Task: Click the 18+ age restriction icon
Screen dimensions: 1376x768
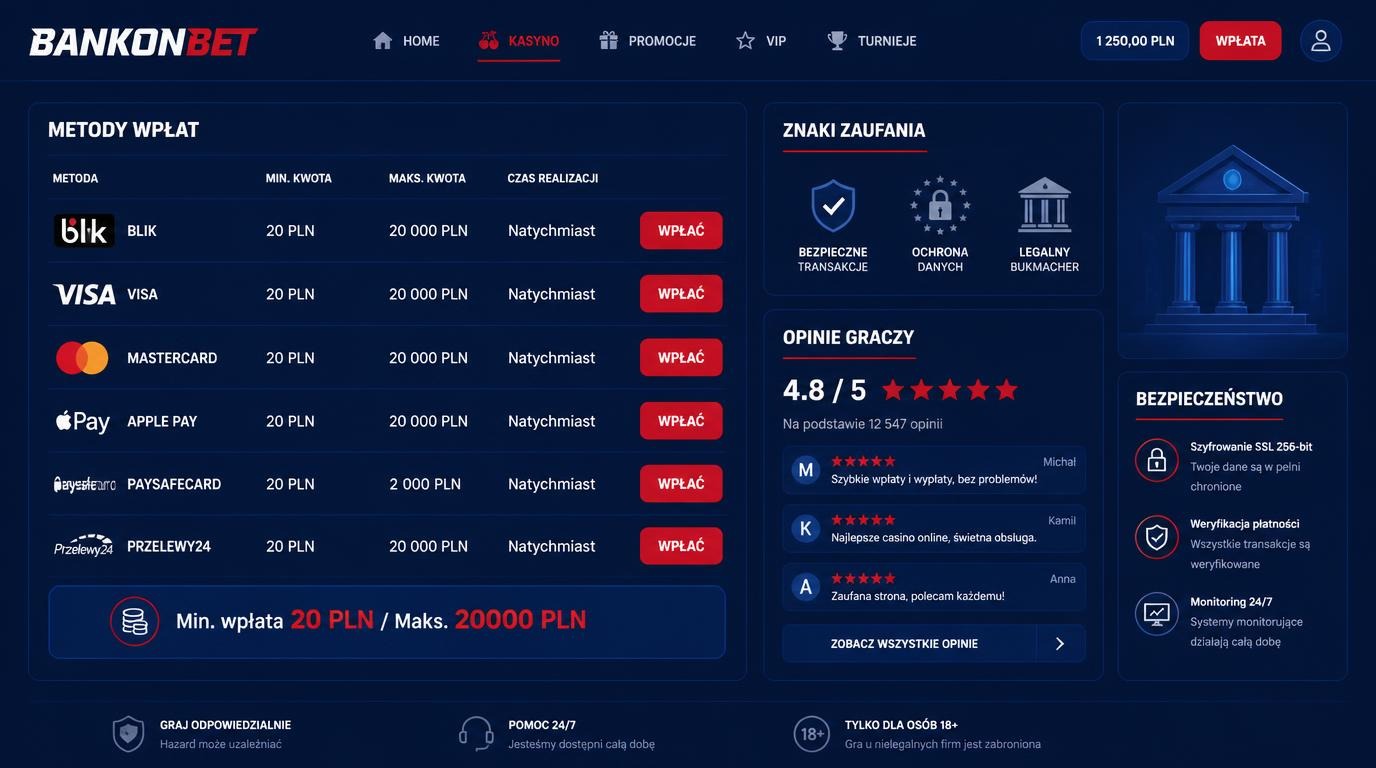Action: [x=812, y=734]
